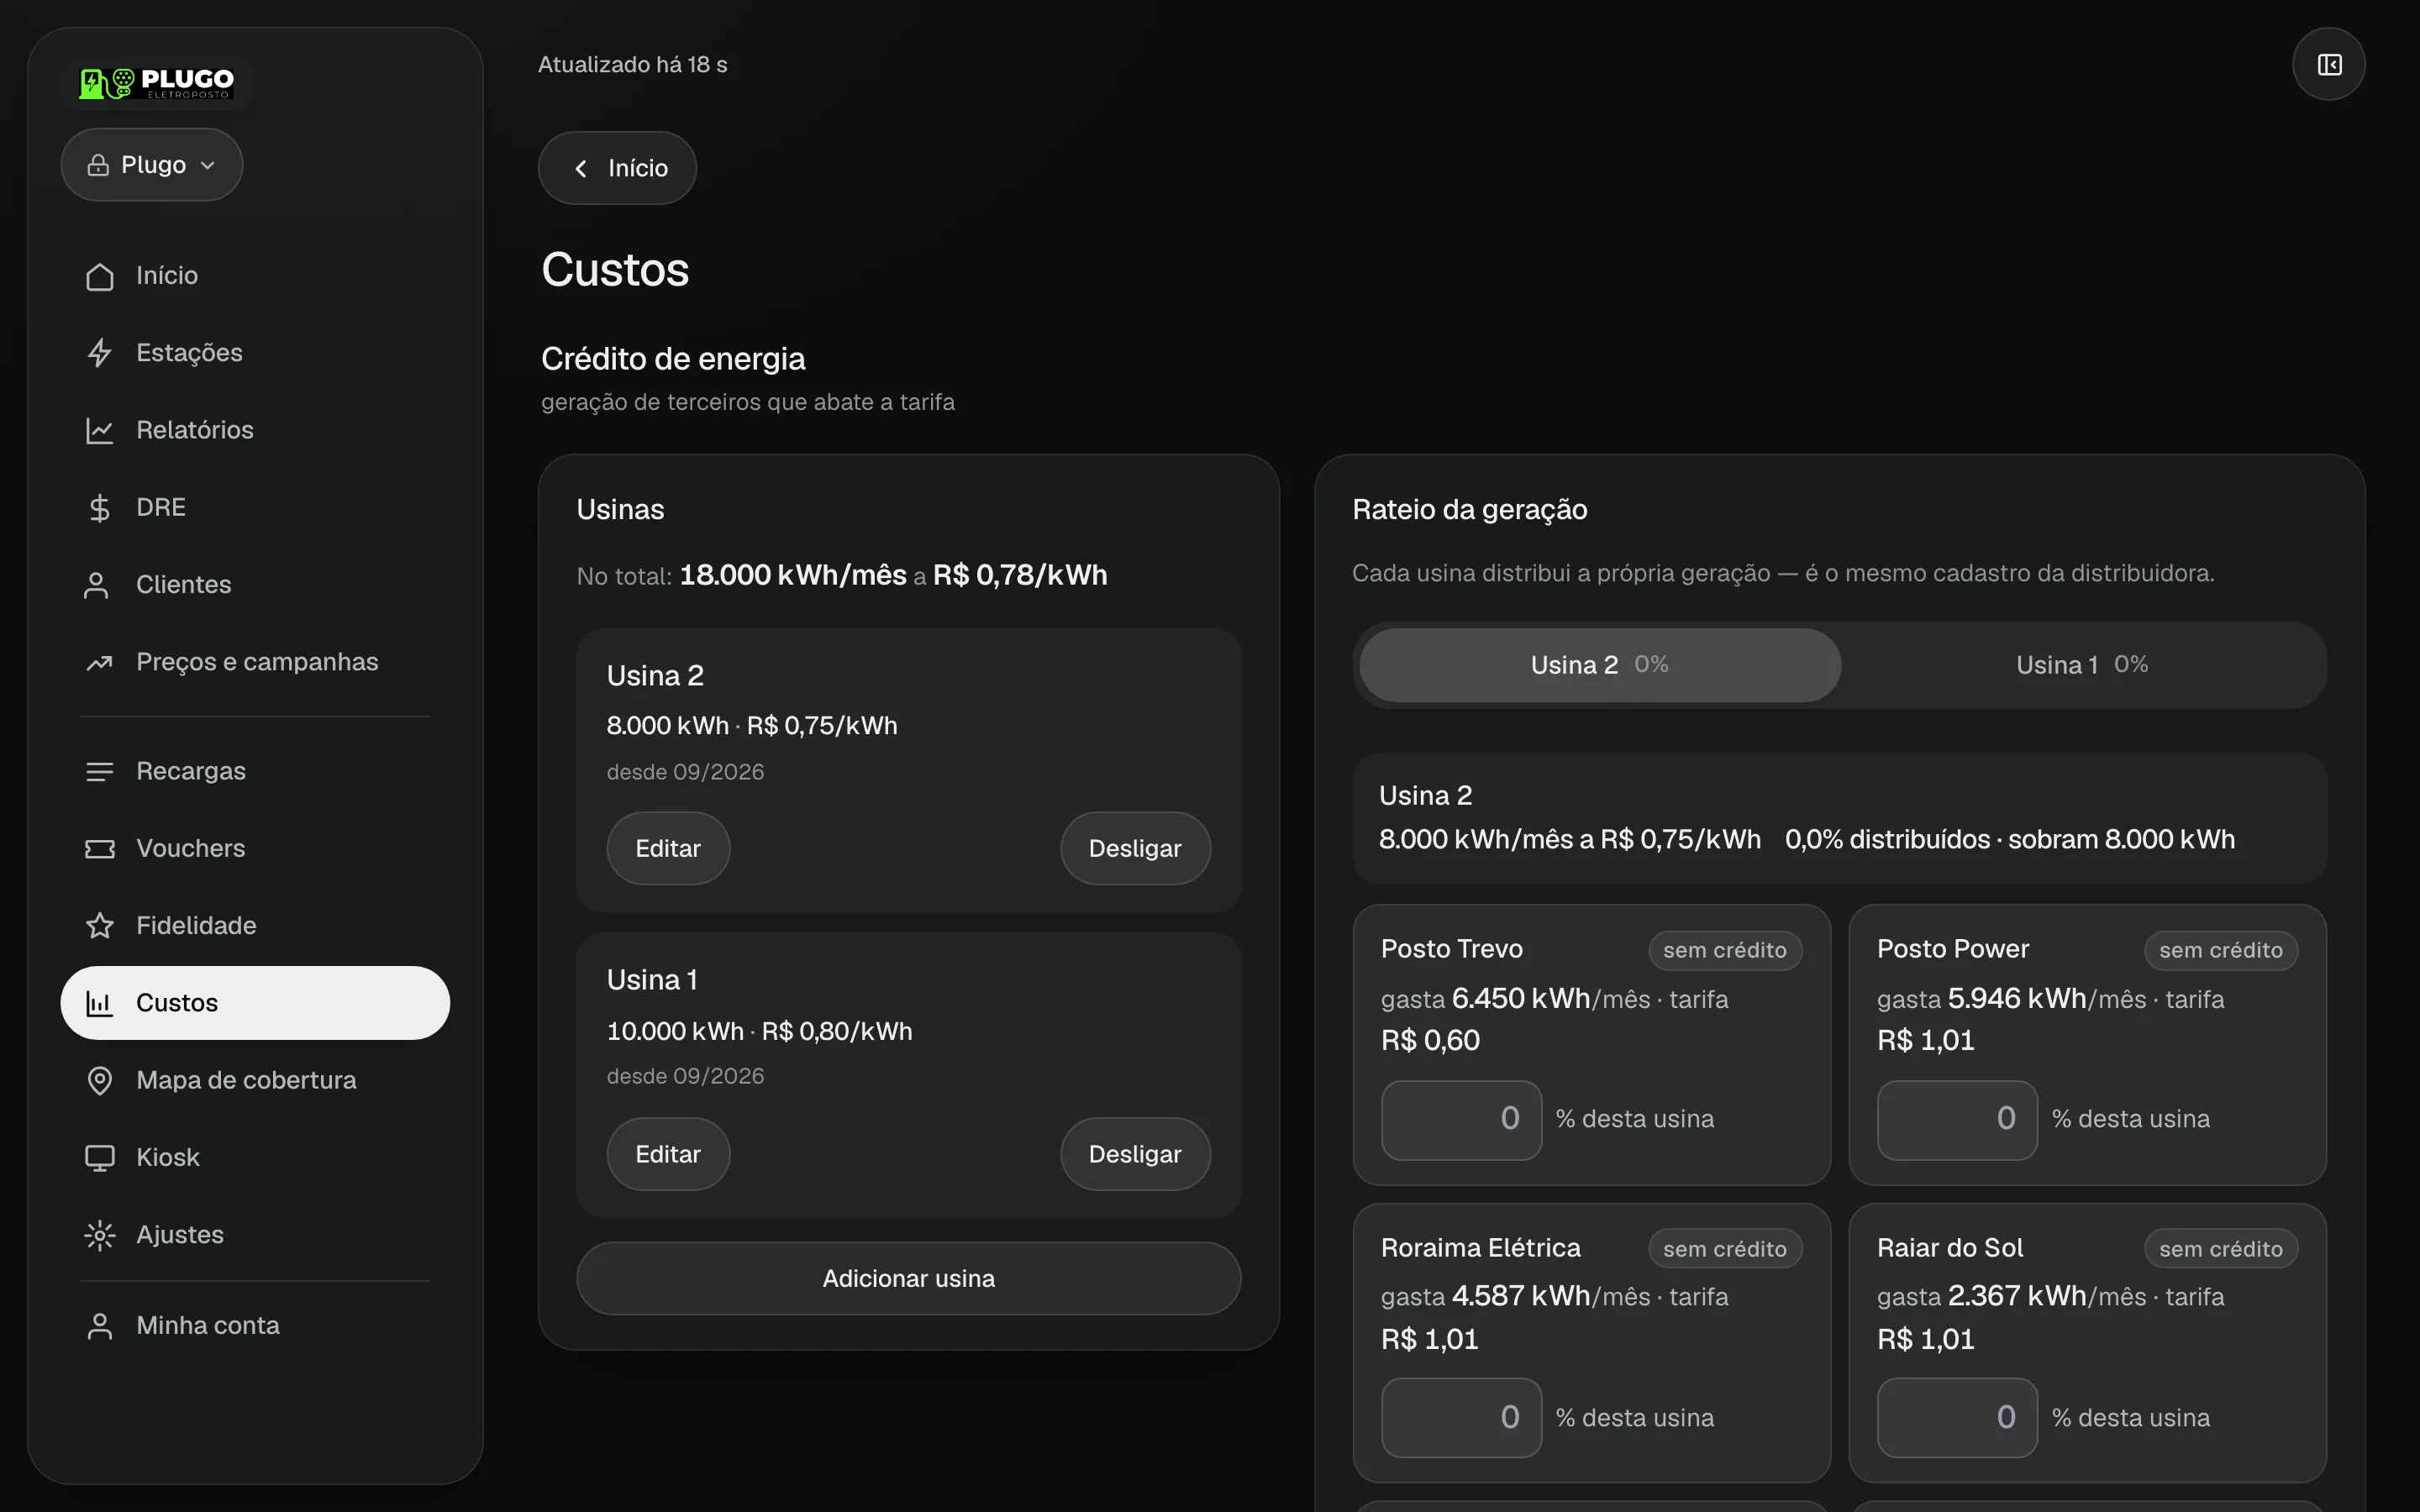Open Mapa de cobertura in the sidebar

pos(255,1081)
